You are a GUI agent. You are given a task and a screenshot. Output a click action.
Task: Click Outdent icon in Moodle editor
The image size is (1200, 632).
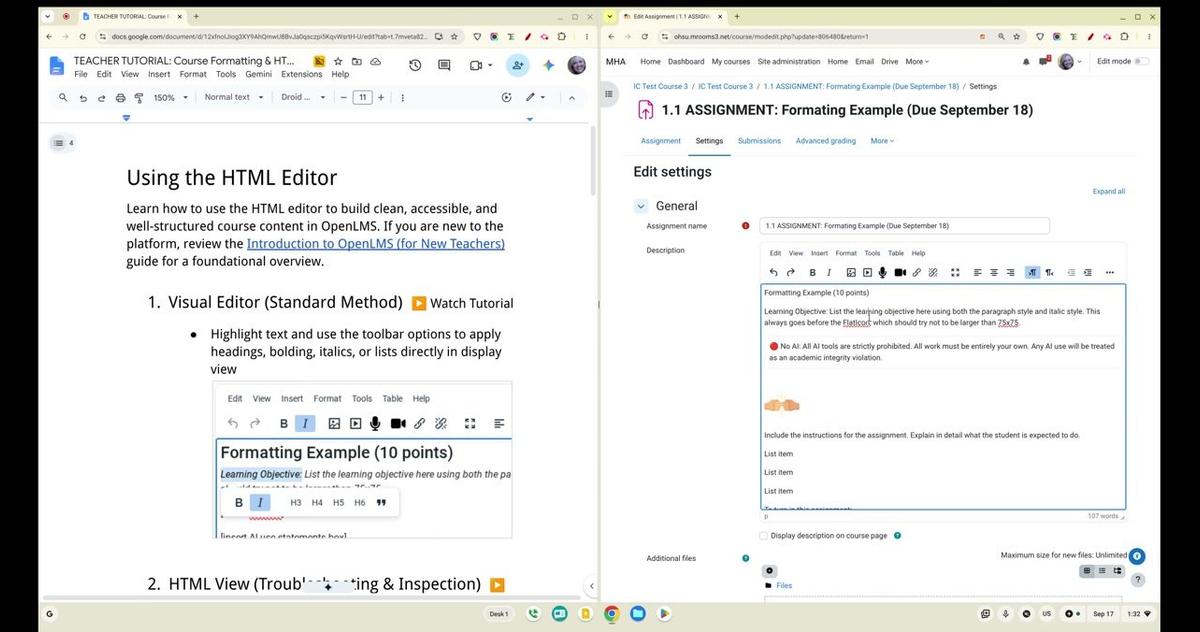(1072, 272)
